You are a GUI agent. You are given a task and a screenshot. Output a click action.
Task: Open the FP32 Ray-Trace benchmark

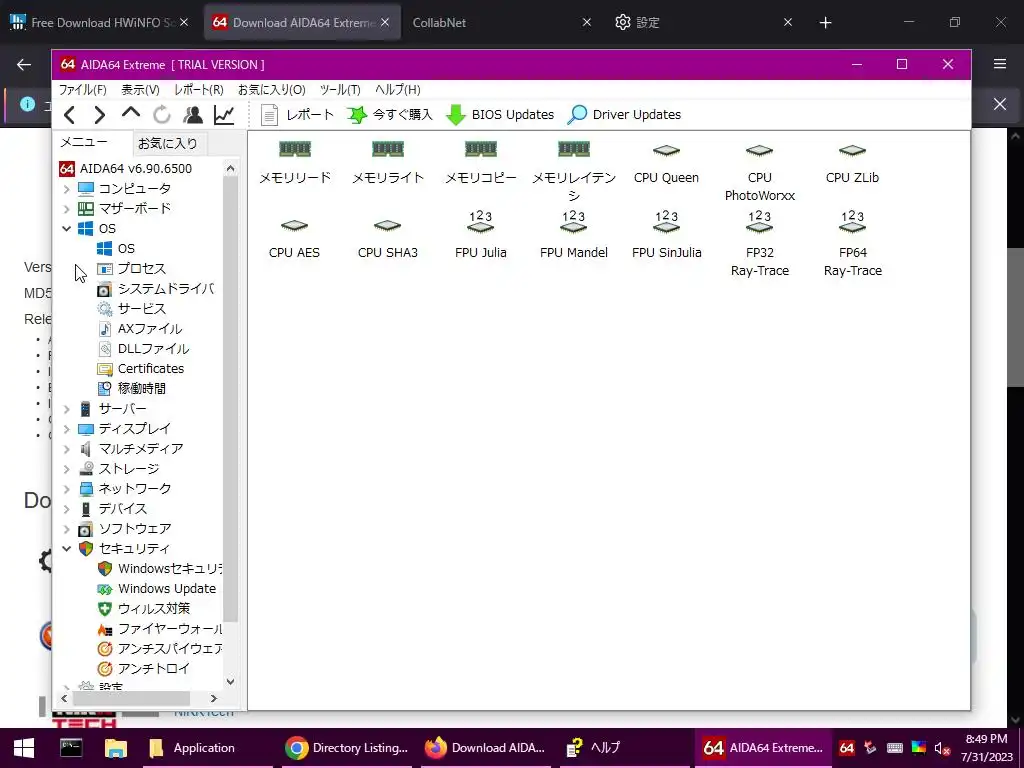pos(760,244)
